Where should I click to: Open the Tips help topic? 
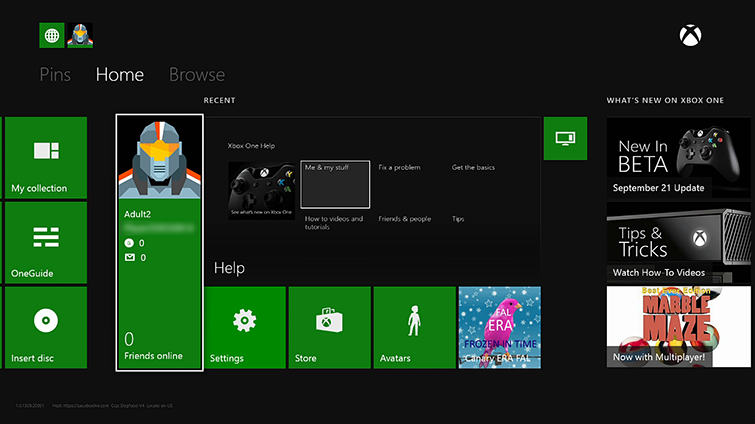458,219
